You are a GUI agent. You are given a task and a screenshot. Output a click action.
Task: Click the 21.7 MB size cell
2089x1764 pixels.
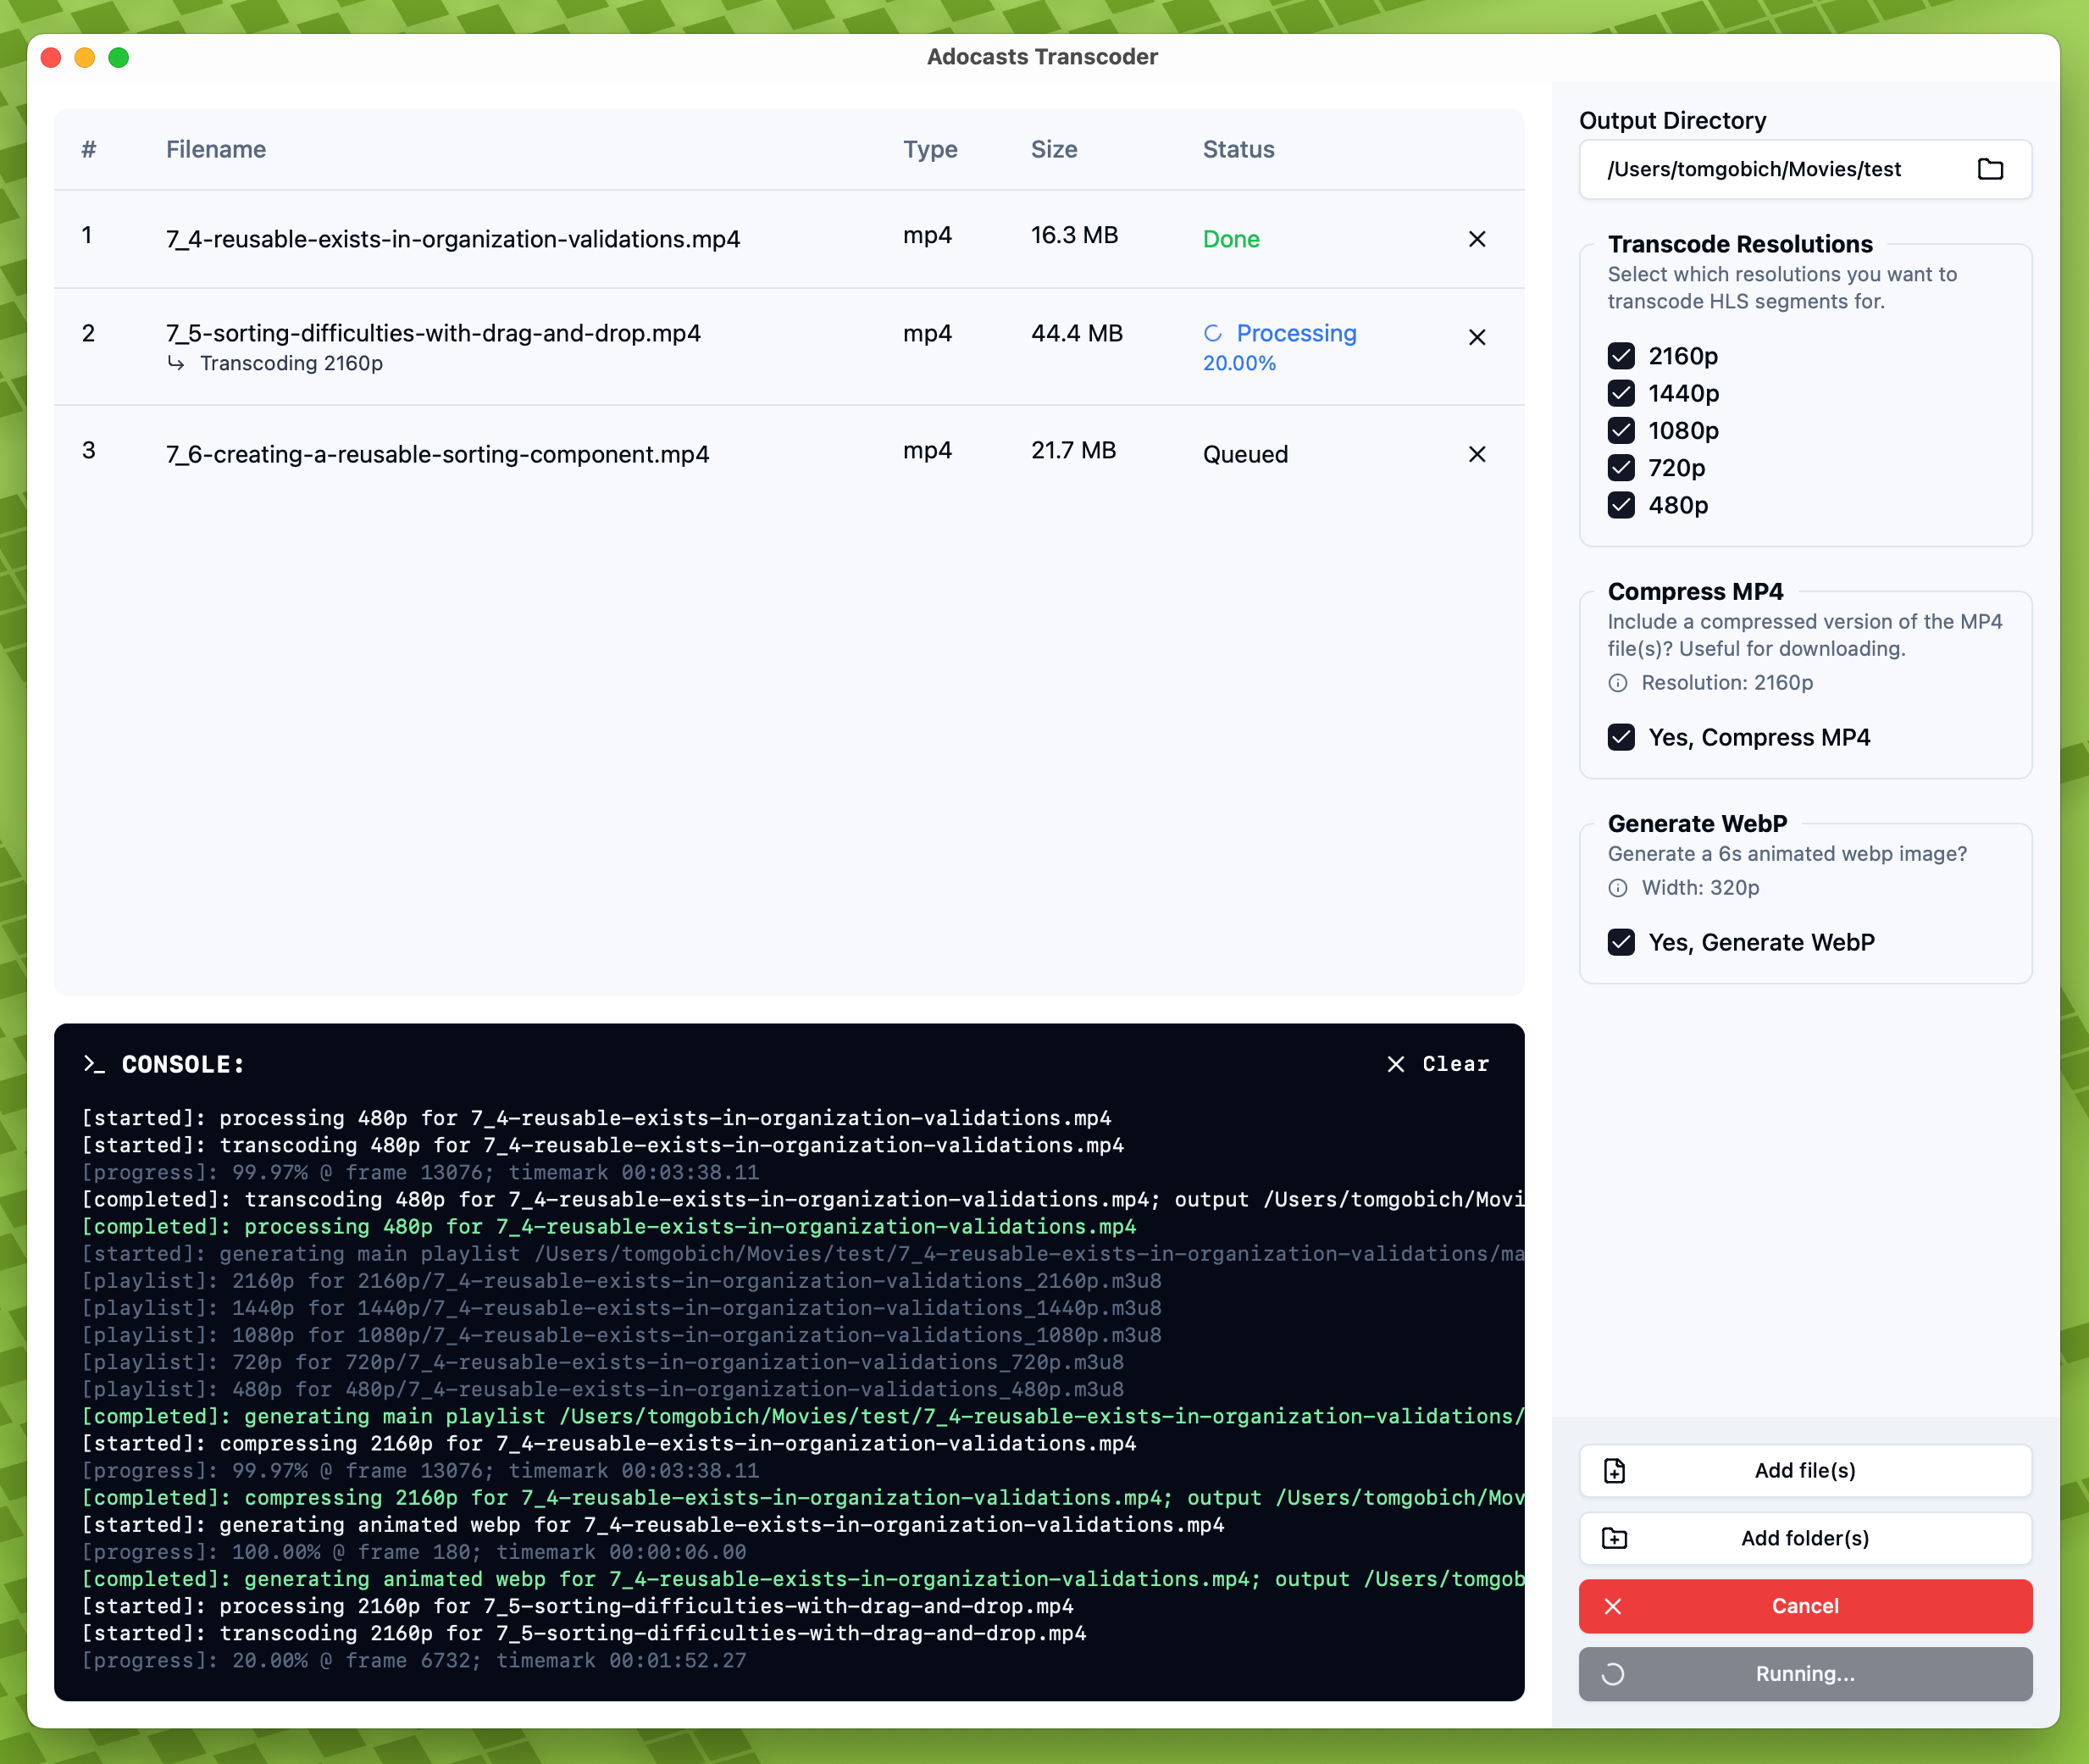[x=1073, y=450]
